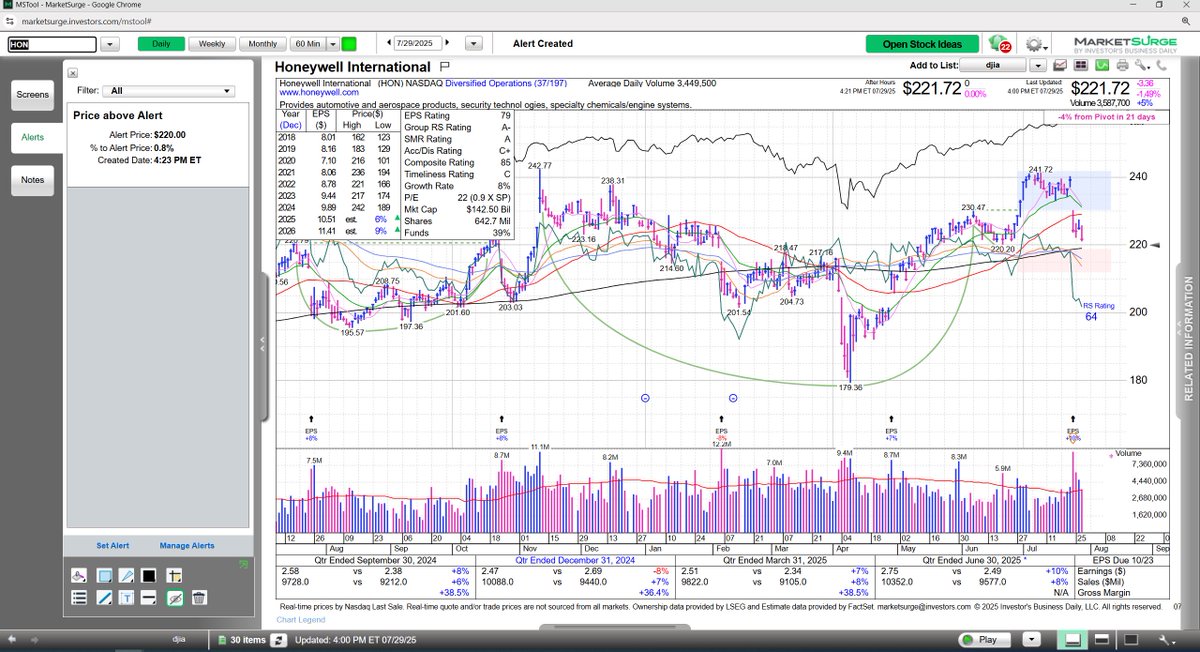Click the green chart pattern icon
Image resolution: width=1200 pixels, height=652 pixels.
pos(1102,65)
